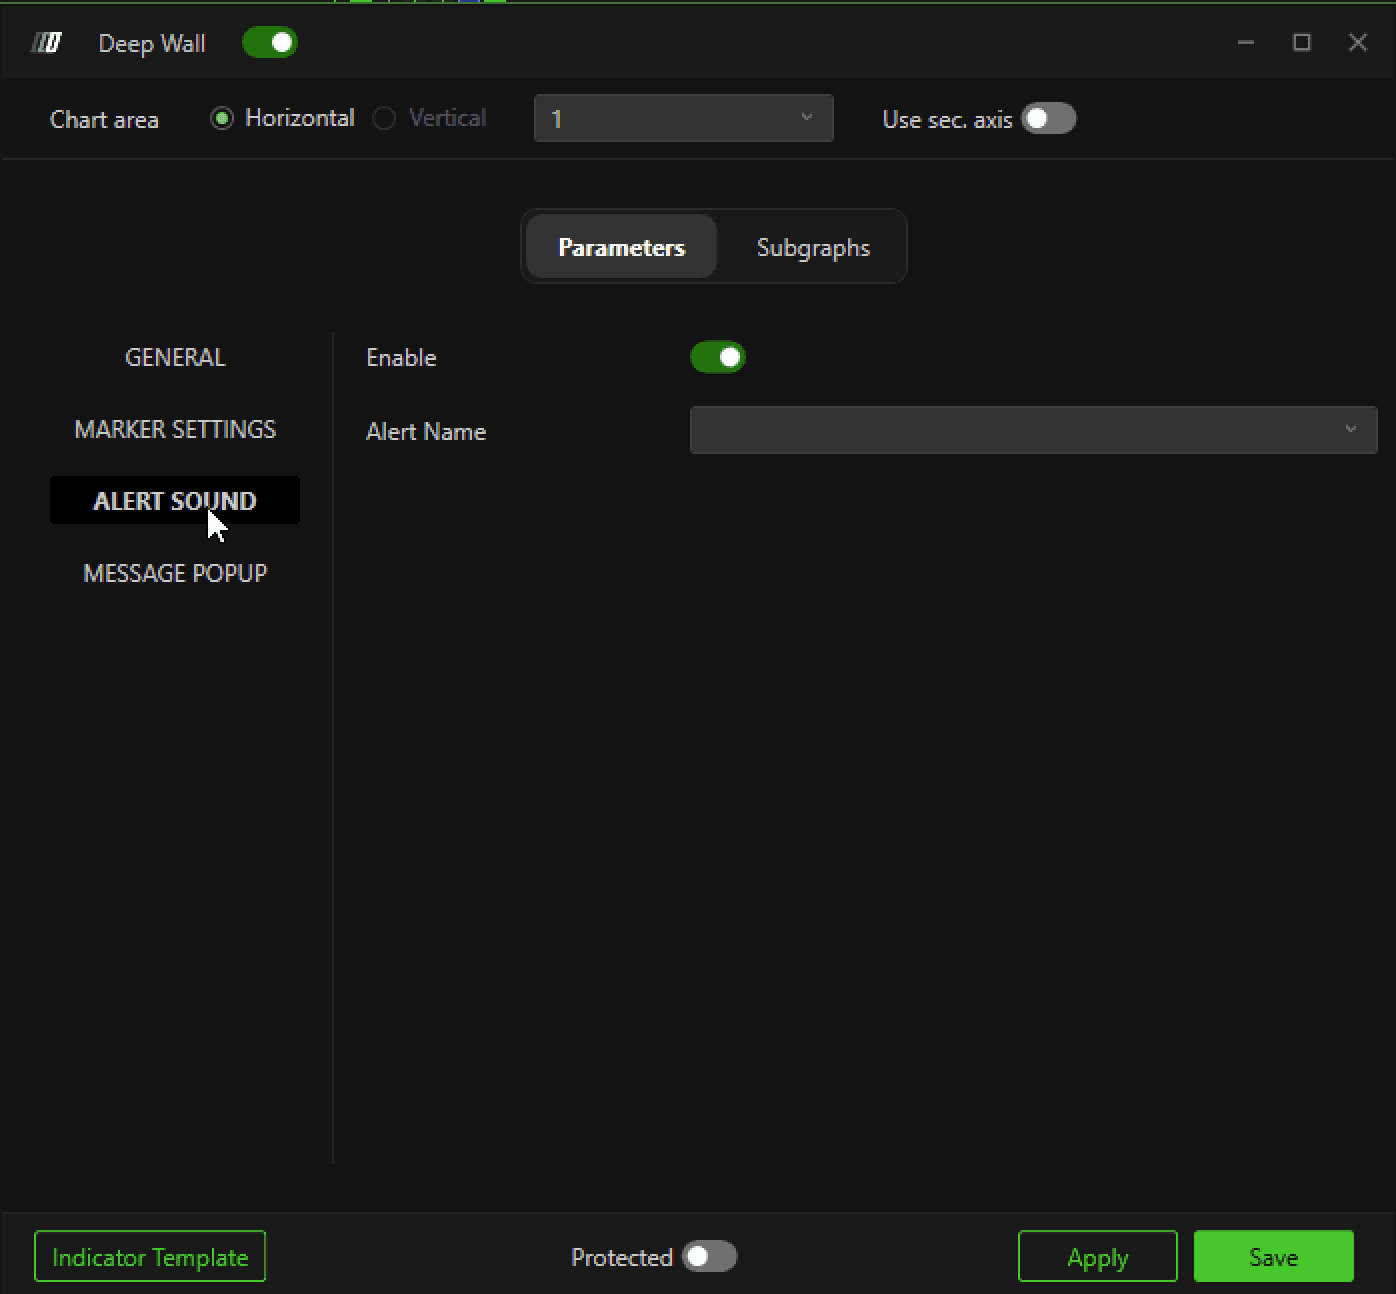Disable the alert sound Enable switch
The height and width of the screenshot is (1294, 1396).
coord(718,358)
